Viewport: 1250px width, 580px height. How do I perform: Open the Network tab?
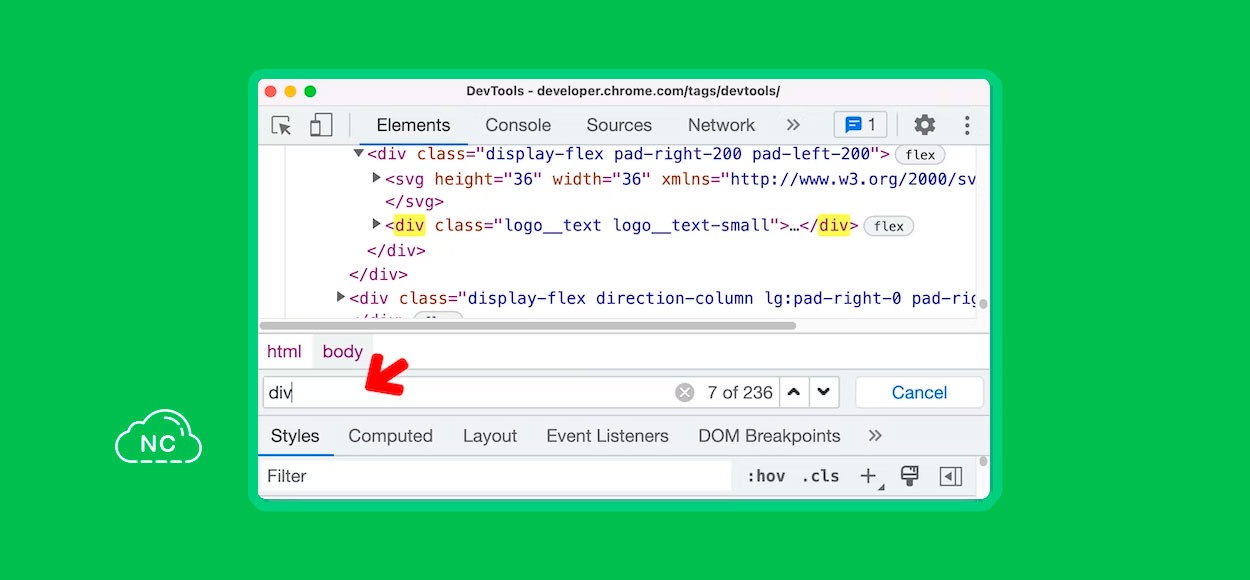click(721, 125)
